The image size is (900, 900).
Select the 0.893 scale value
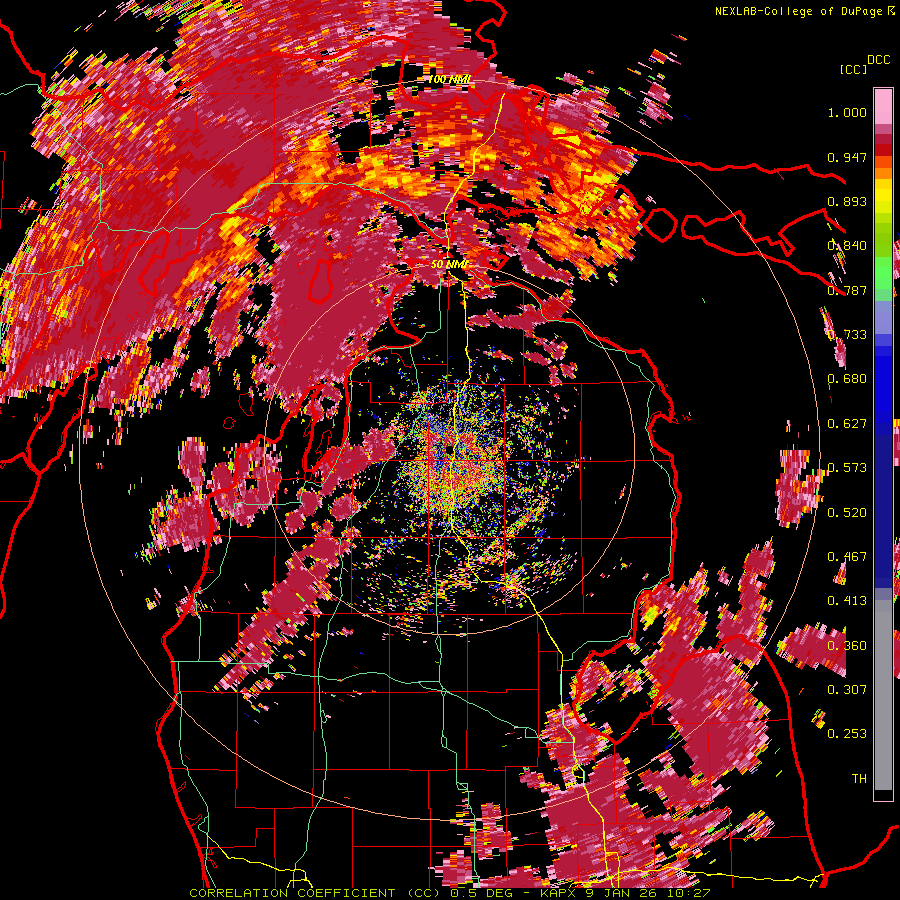(x=847, y=201)
